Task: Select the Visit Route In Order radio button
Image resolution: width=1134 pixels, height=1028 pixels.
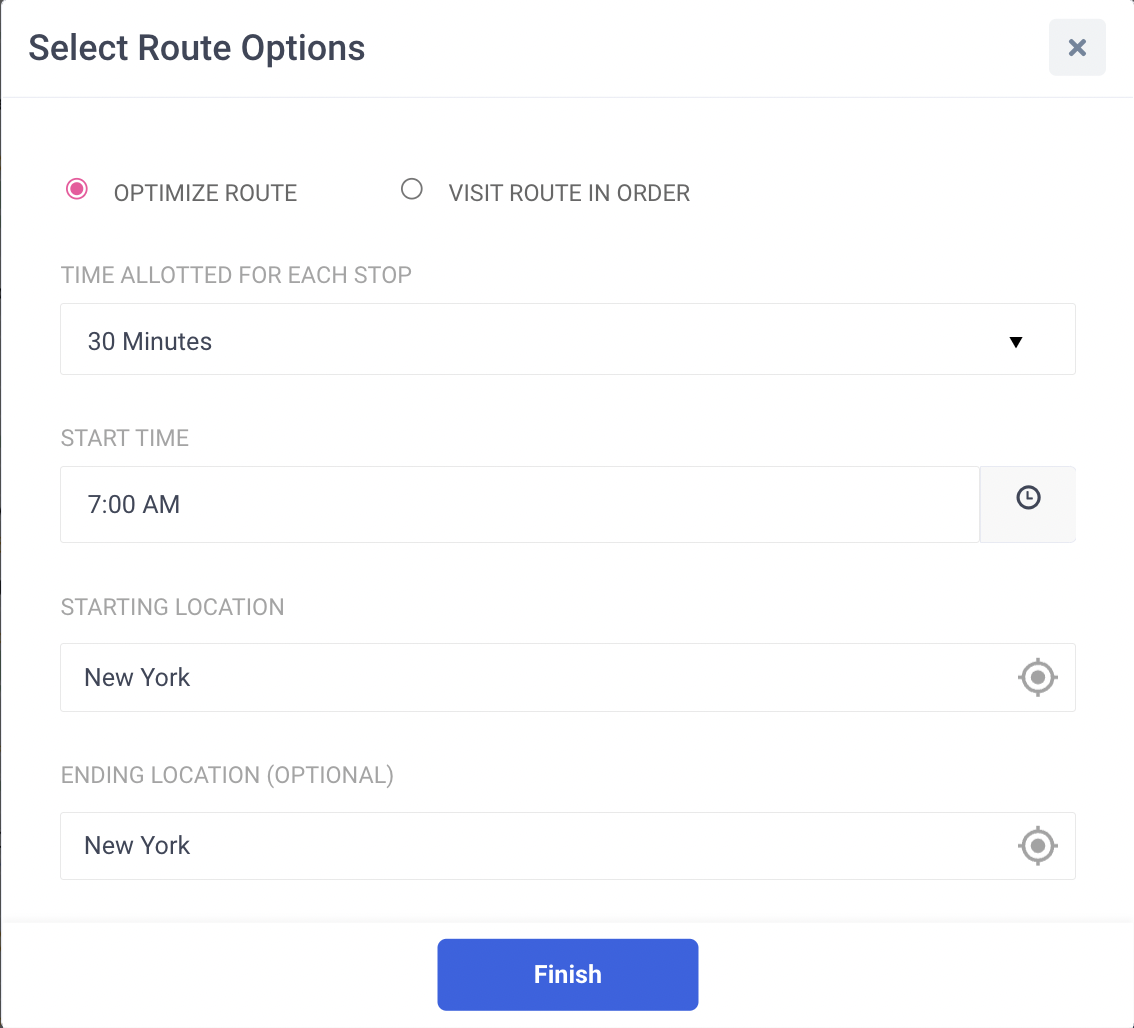Action: (412, 190)
